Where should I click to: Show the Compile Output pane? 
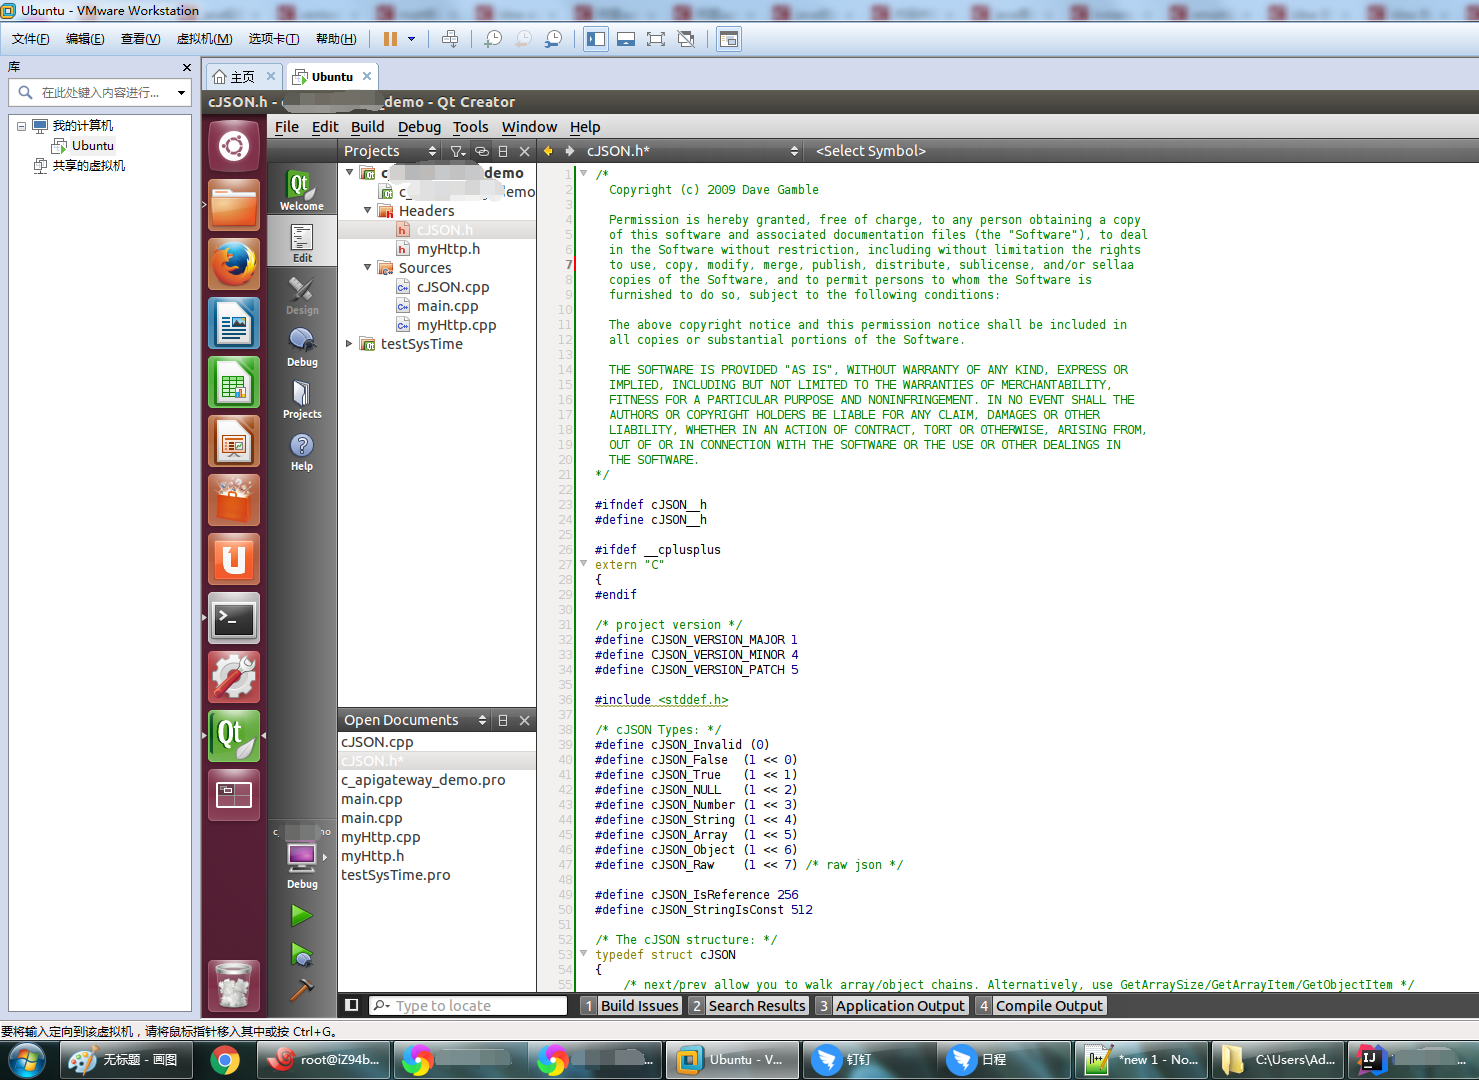click(x=1040, y=1006)
